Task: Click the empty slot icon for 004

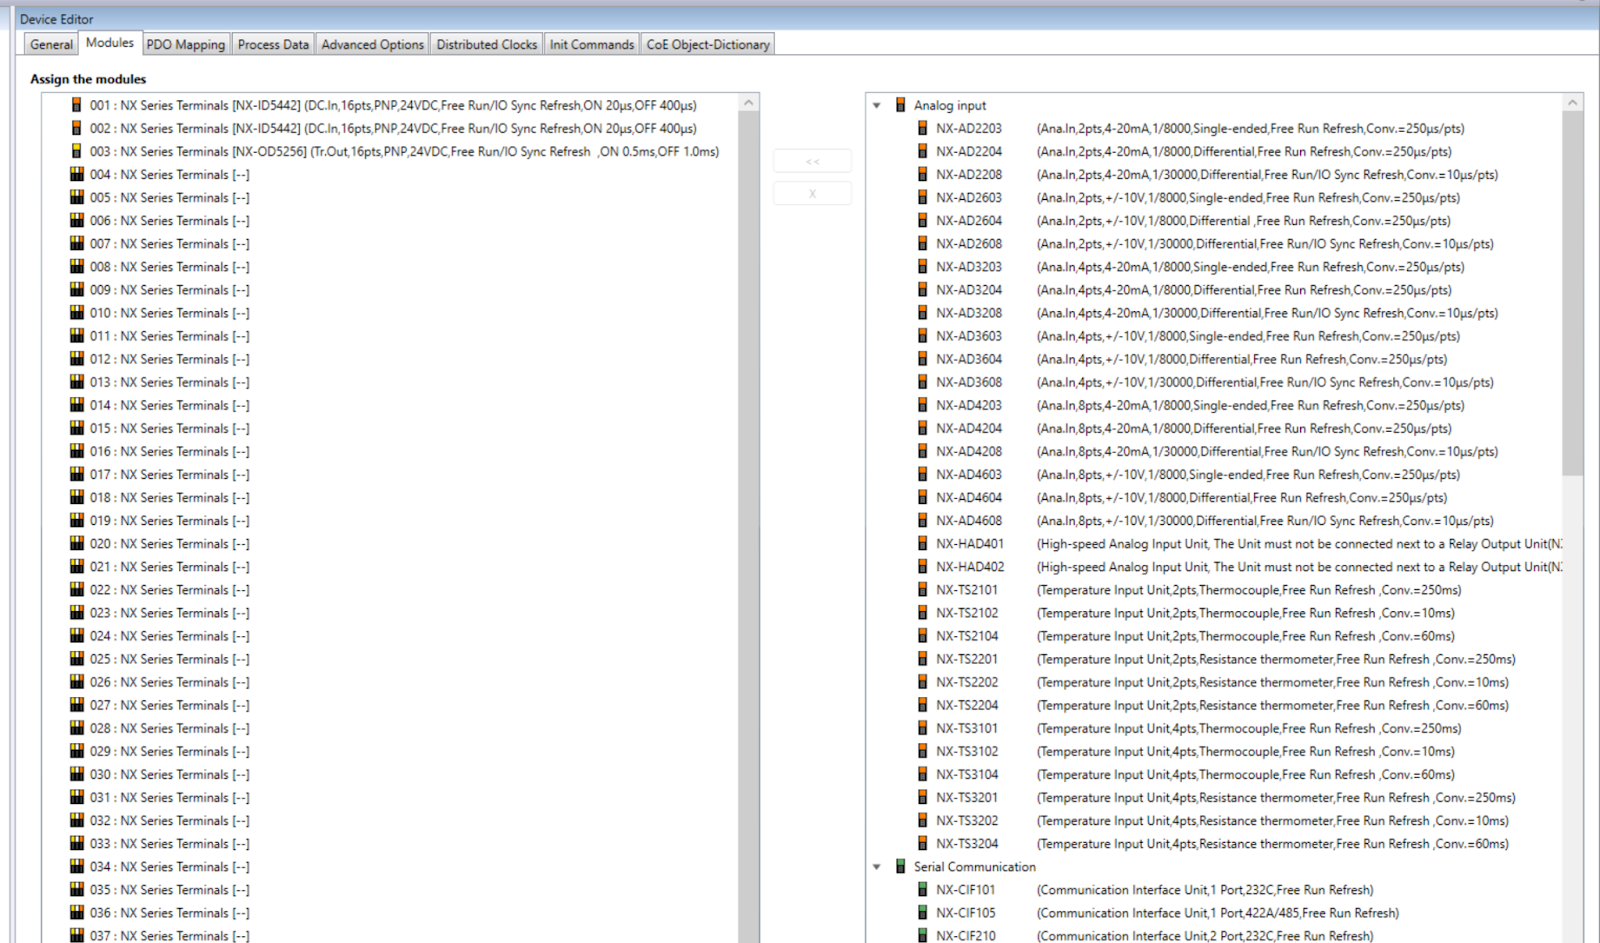Action: pyautogui.click(x=77, y=174)
